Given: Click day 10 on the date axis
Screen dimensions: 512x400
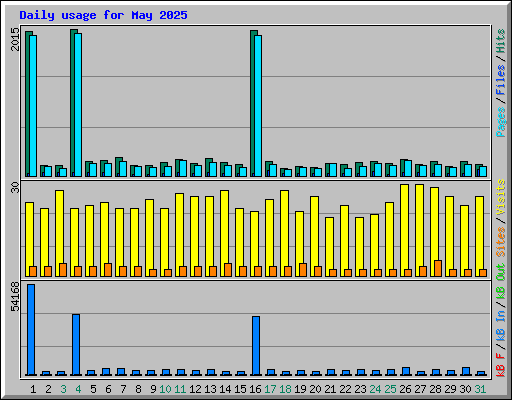Looking at the screenshot, I should [x=165, y=389].
